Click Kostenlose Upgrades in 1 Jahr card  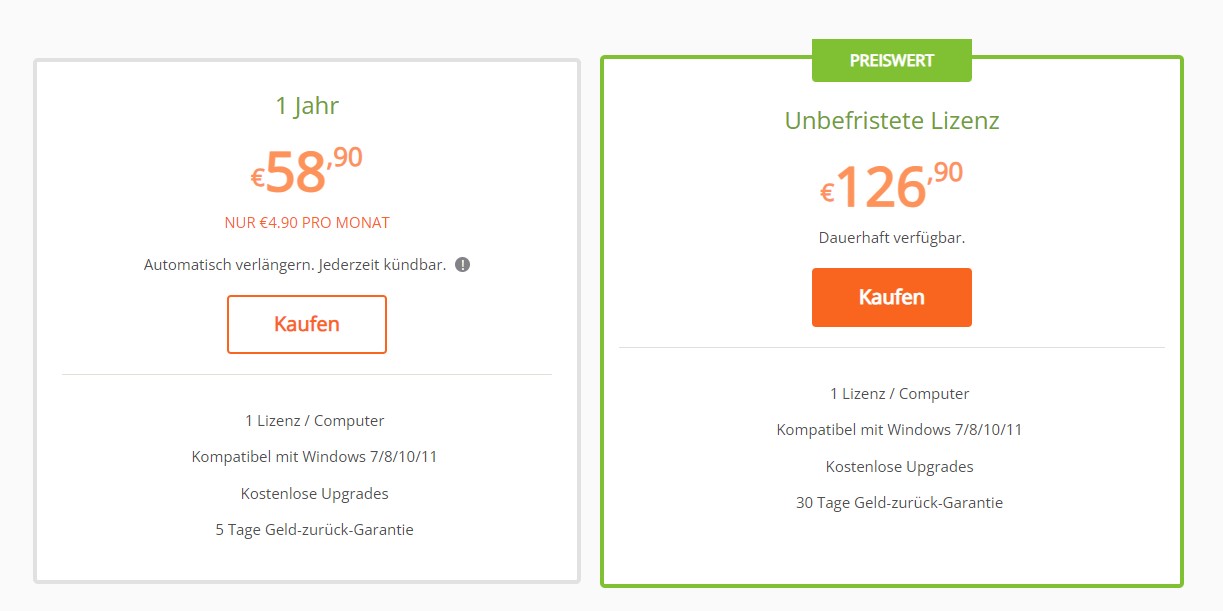click(314, 494)
